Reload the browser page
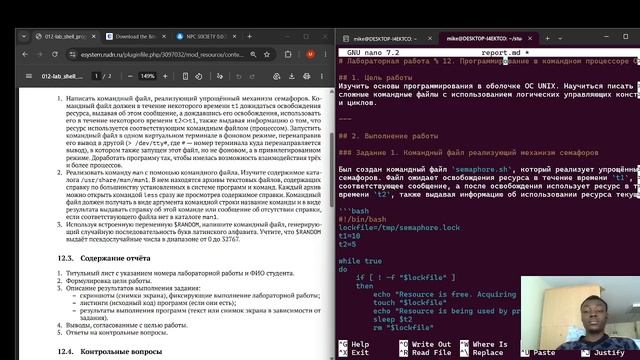 (55, 54)
